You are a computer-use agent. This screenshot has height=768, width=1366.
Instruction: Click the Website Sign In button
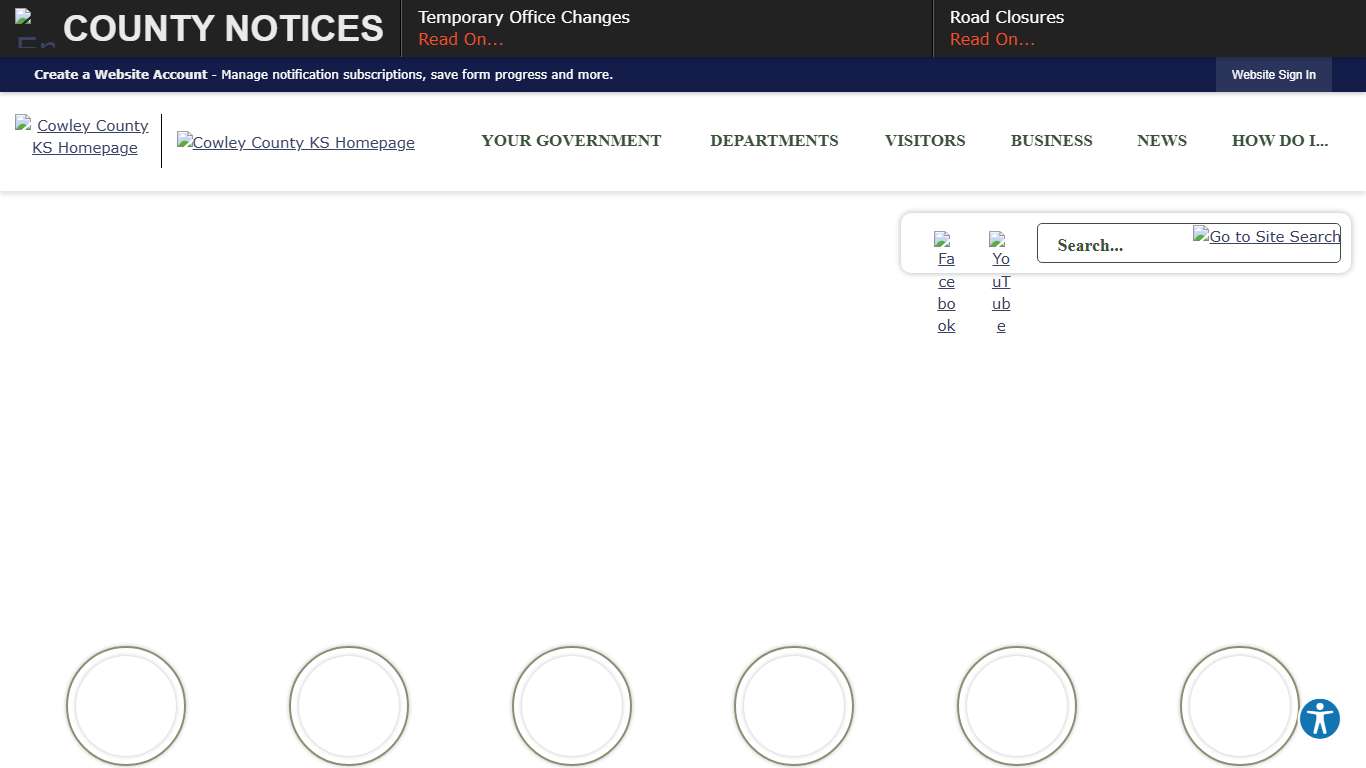coord(1273,74)
